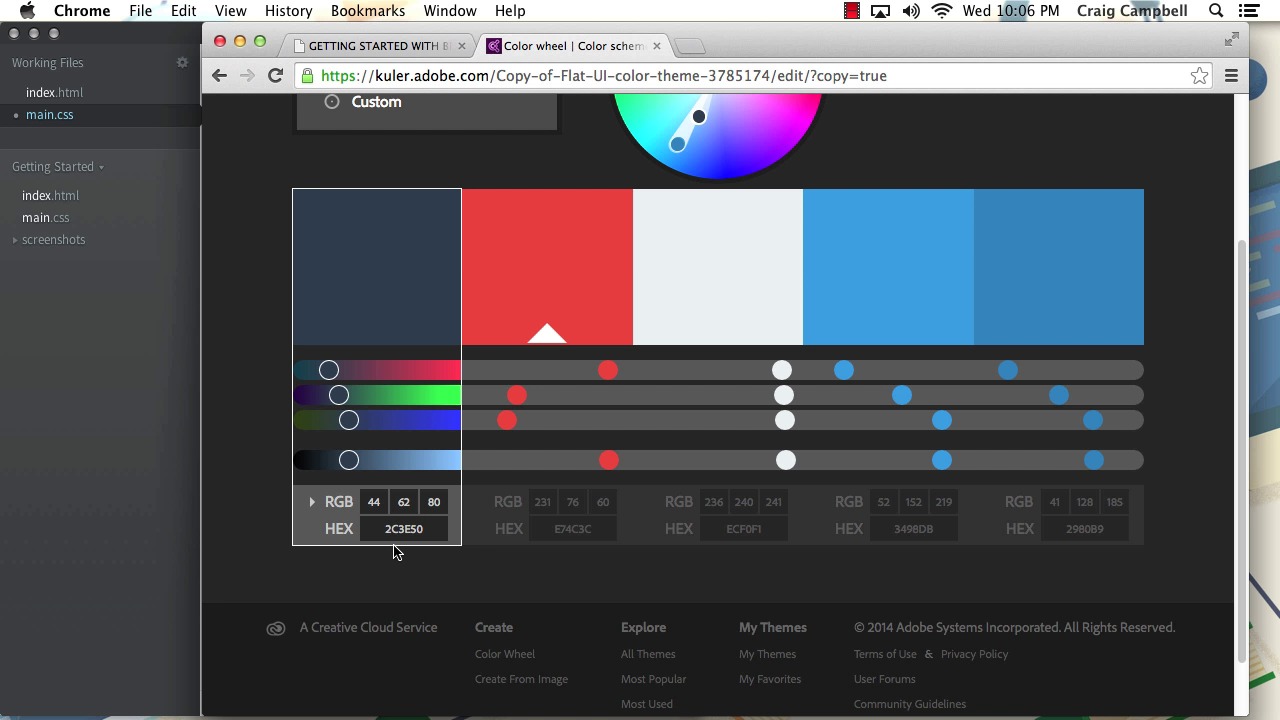The height and width of the screenshot is (720, 1280).
Task: Select the darker blue color swatch
Action: click(x=1059, y=267)
